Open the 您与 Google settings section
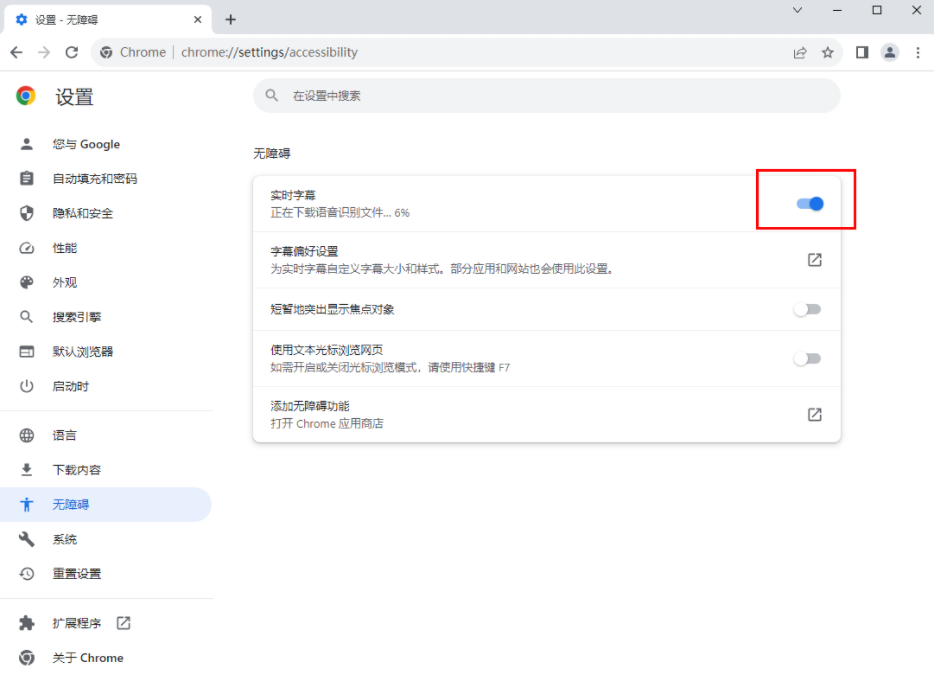This screenshot has width=934, height=681. click(x=106, y=144)
